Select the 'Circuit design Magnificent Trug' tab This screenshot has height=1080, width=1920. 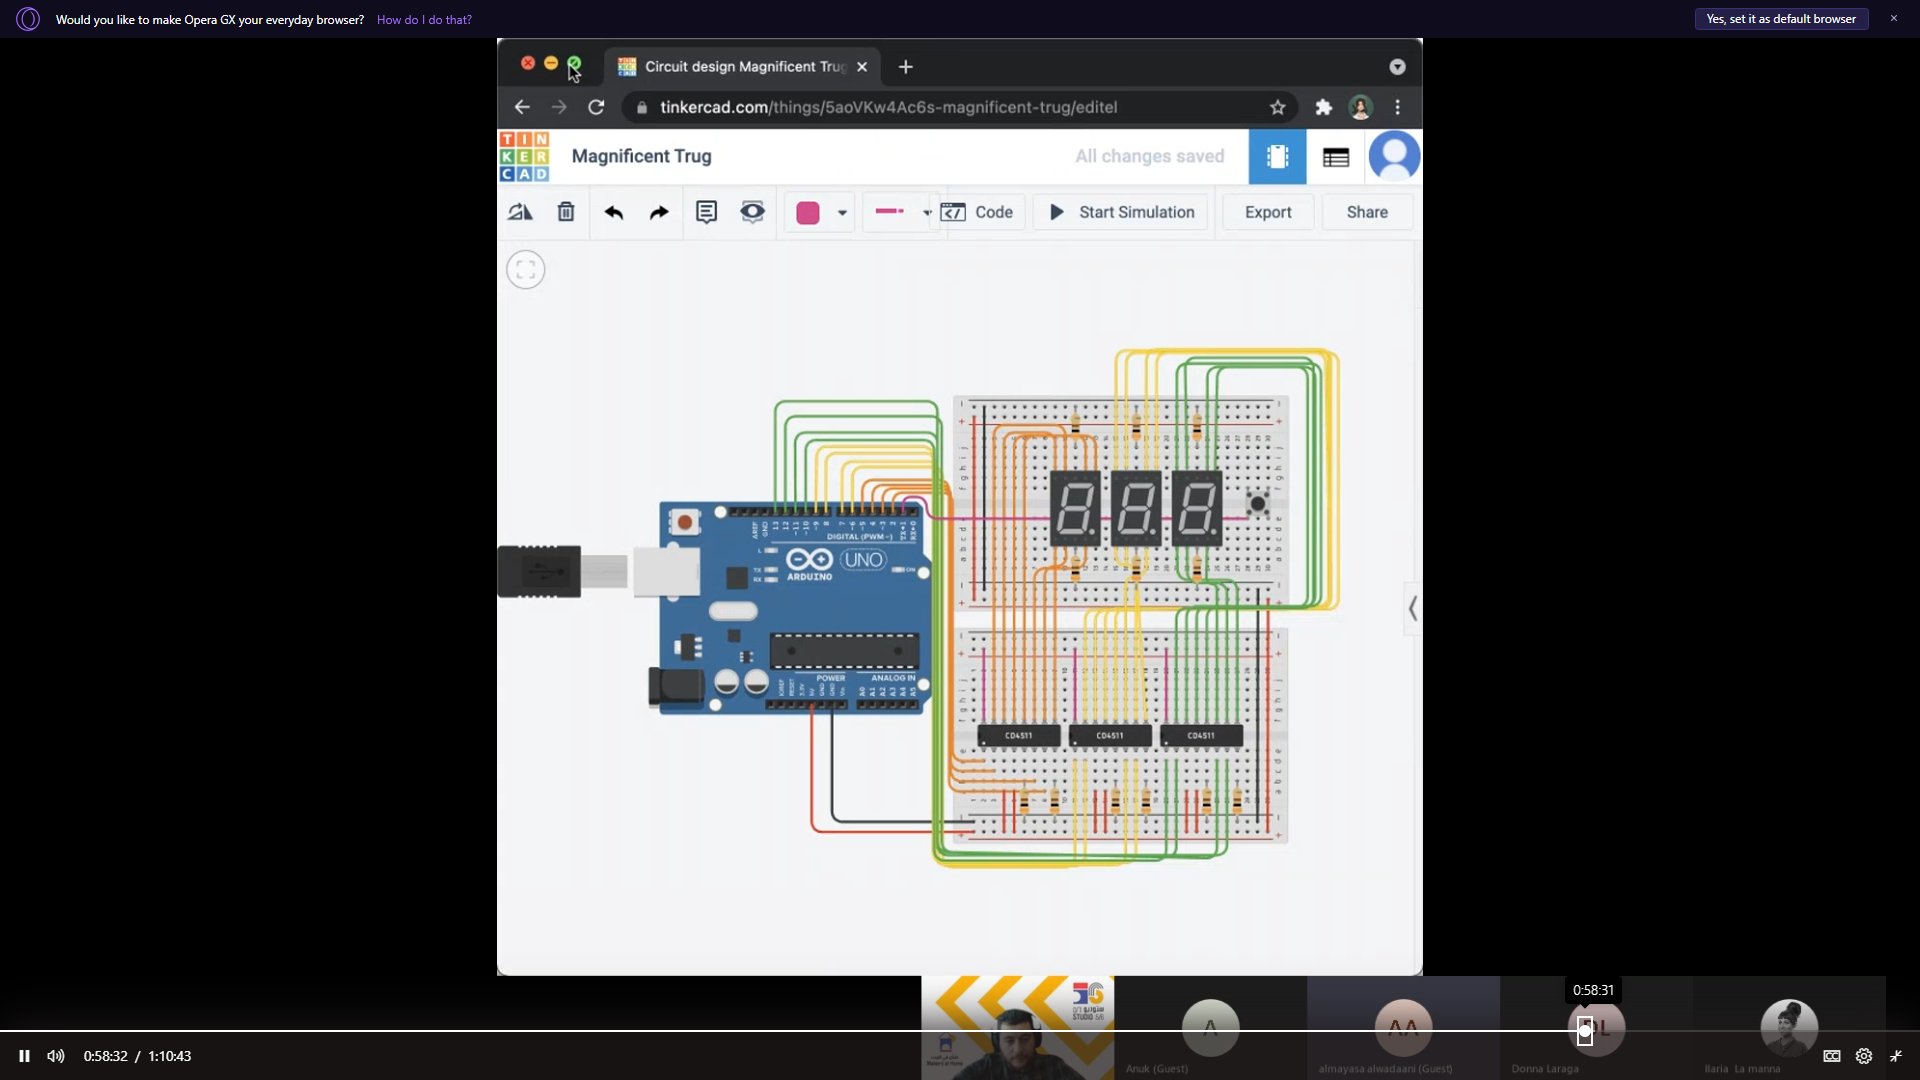click(743, 66)
